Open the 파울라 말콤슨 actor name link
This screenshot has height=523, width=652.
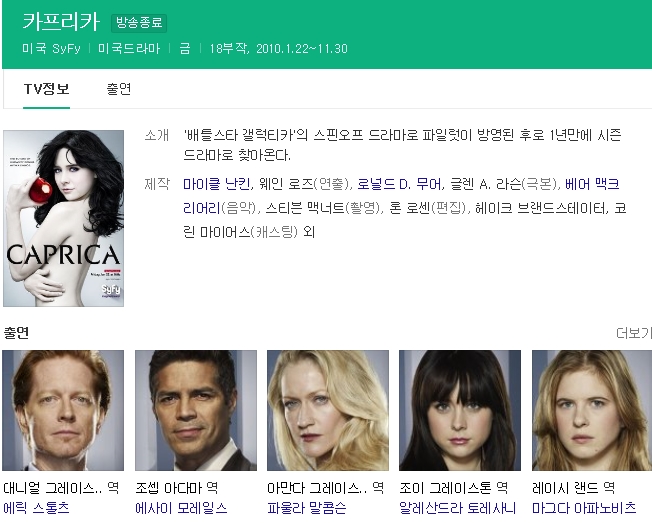[x=307, y=509]
